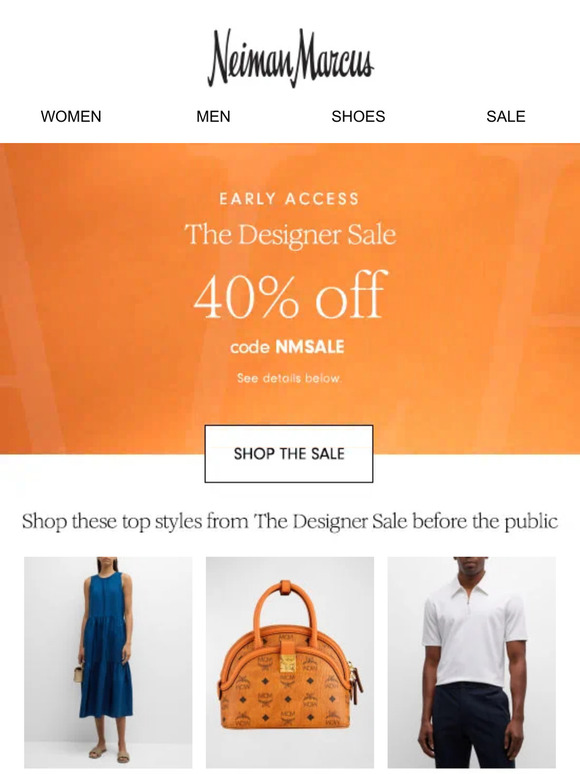Open the blue sleeveless dress product
This screenshot has height=774, width=580.
point(108,662)
